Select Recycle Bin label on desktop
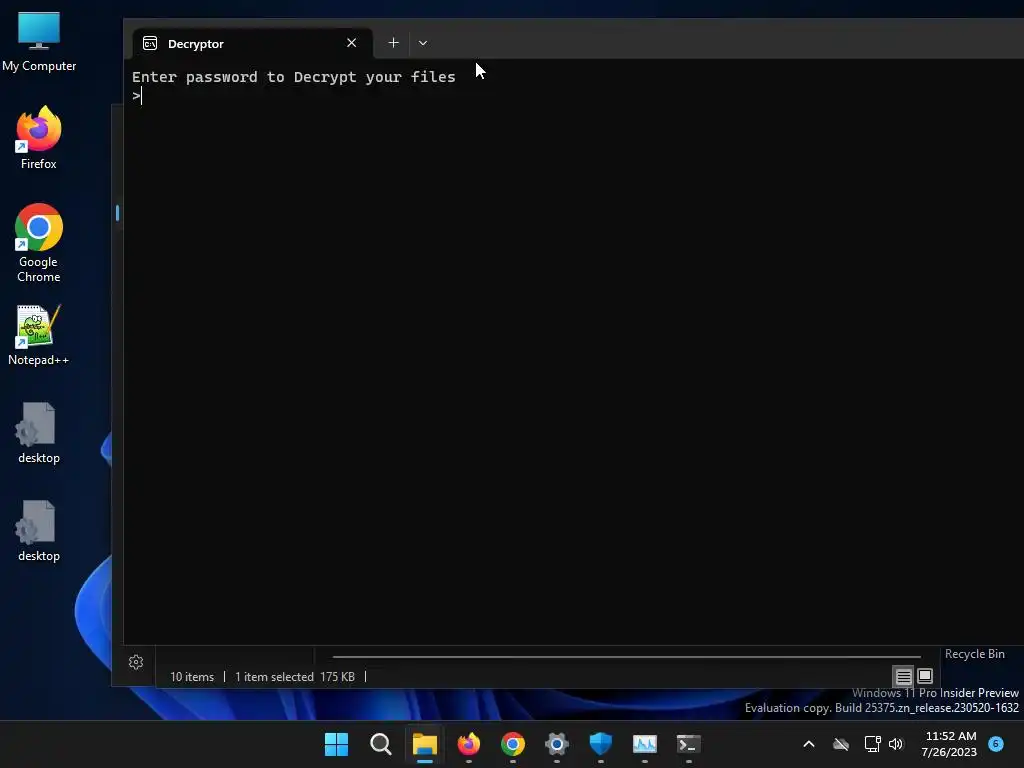The width and height of the screenshot is (1024, 768). [974, 654]
